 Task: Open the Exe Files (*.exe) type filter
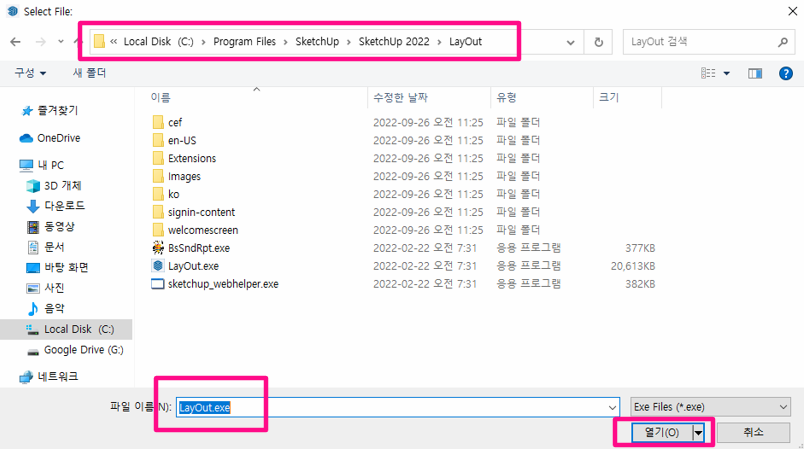click(x=710, y=407)
